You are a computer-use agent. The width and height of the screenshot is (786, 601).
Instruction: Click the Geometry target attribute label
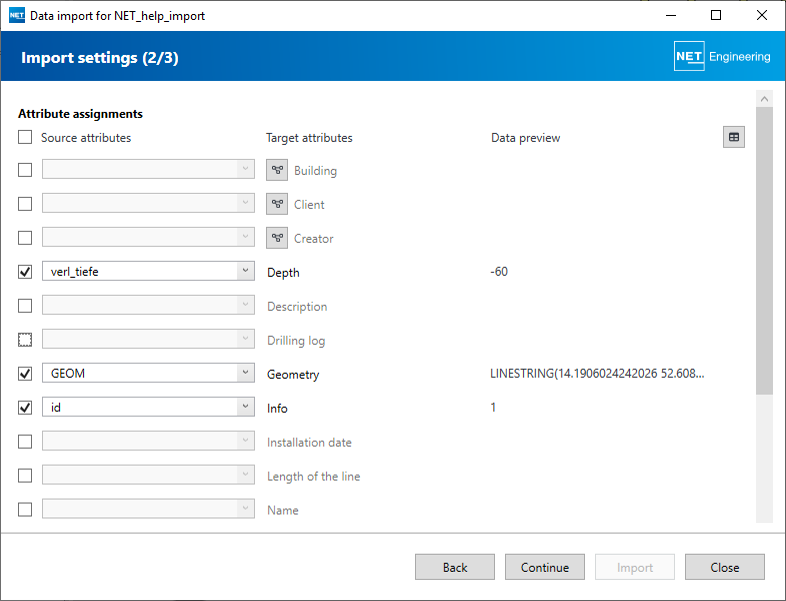[x=293, y=374]
